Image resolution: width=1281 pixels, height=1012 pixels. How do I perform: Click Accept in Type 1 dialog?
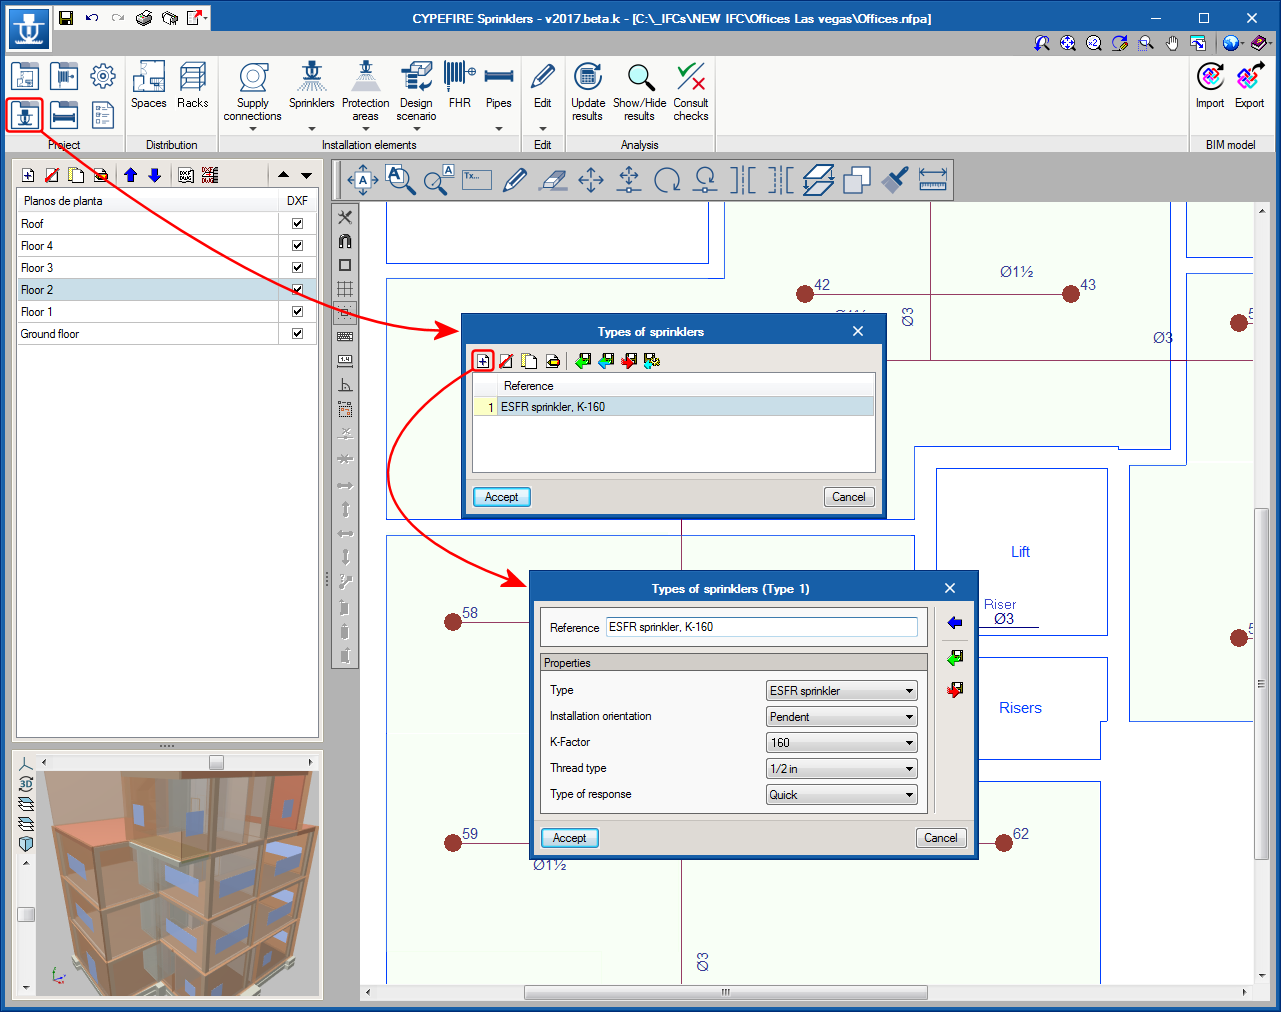(570, 838)
